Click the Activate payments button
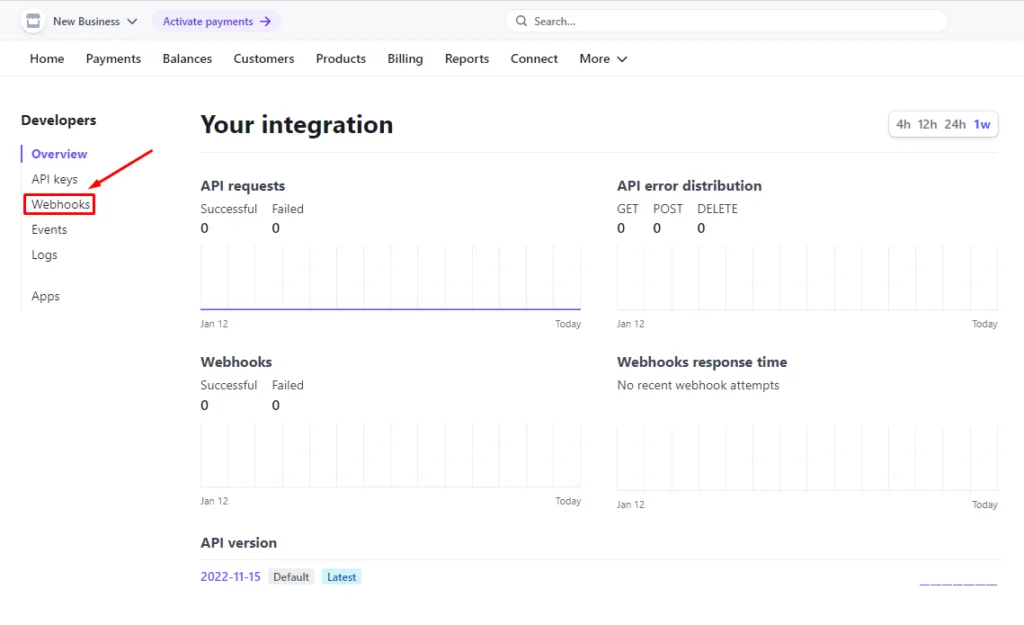1024x625 pixels. coord(216,22)
